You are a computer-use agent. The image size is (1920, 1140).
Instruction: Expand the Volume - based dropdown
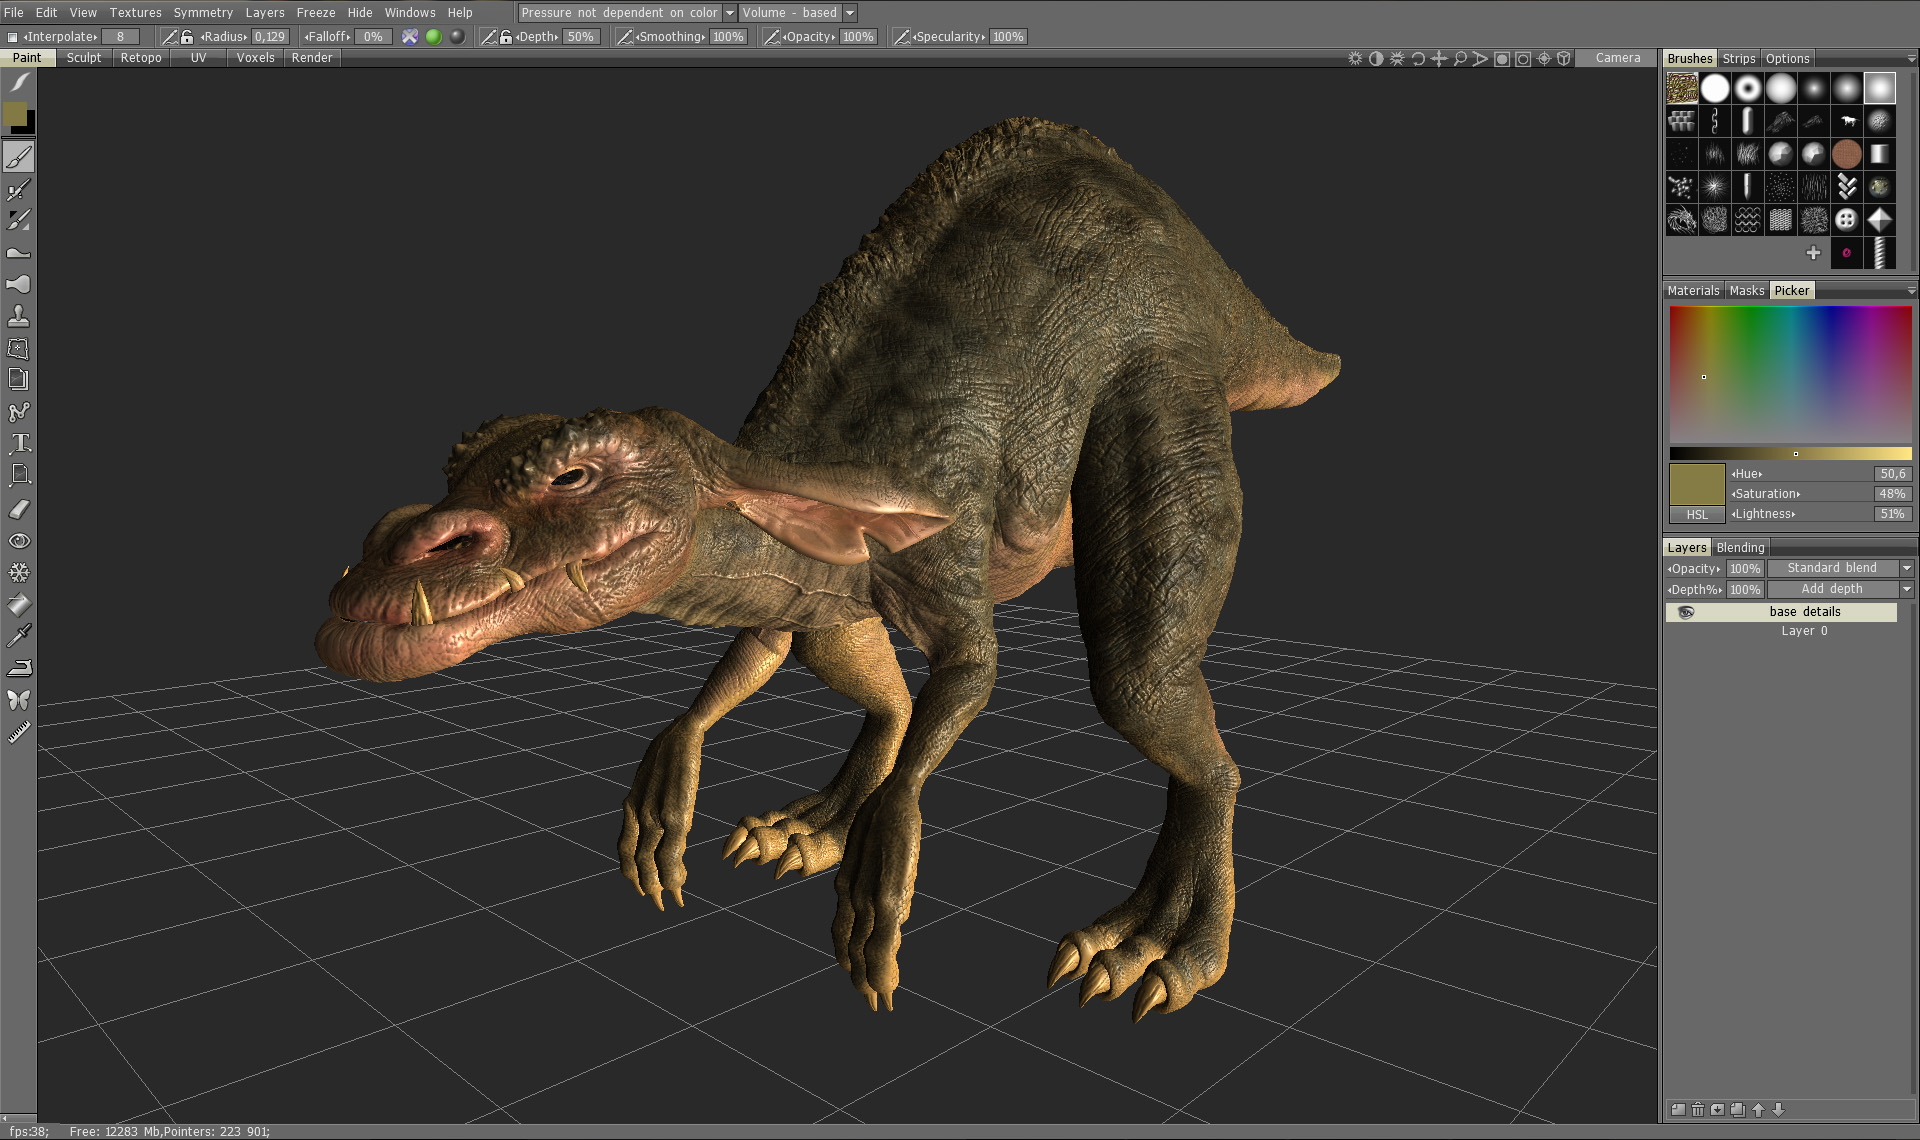tap(850, 13)
